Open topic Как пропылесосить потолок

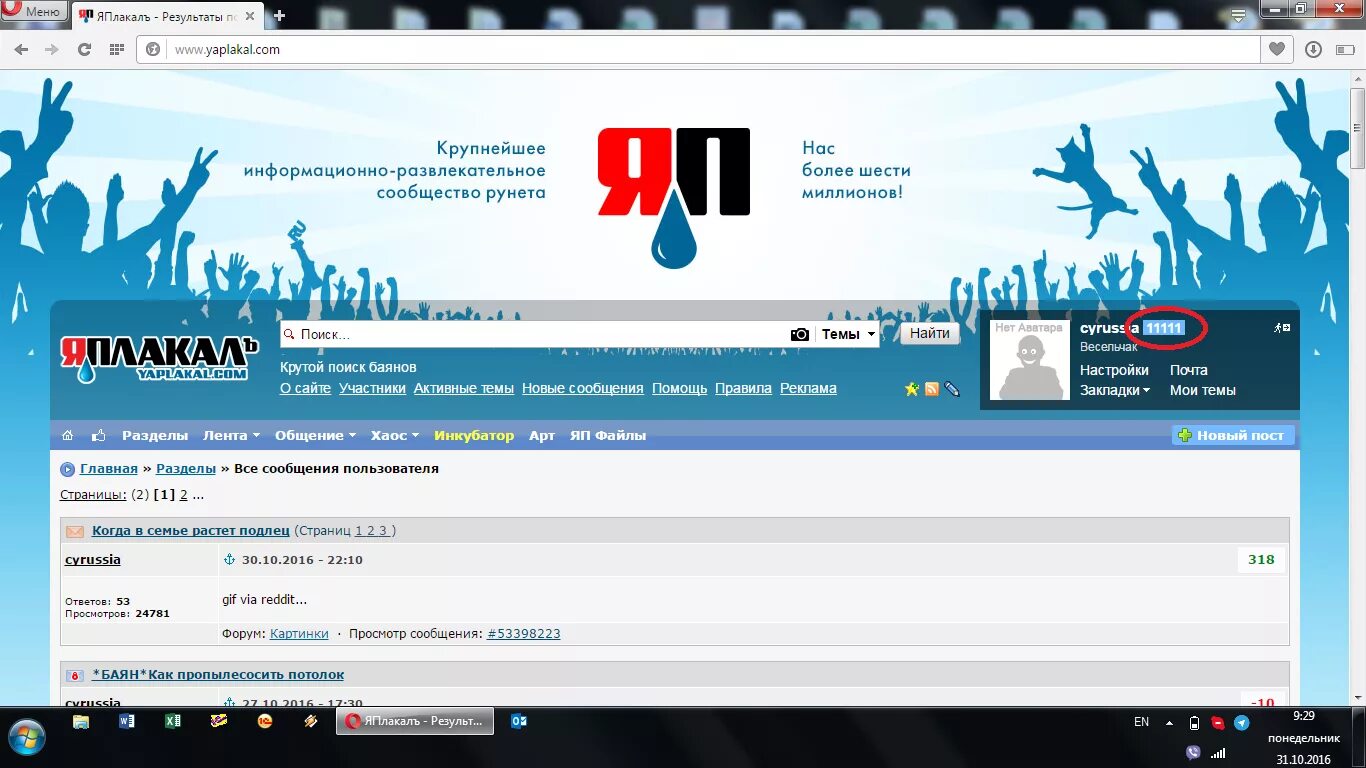pyautogui.click(x=218, y=674)
